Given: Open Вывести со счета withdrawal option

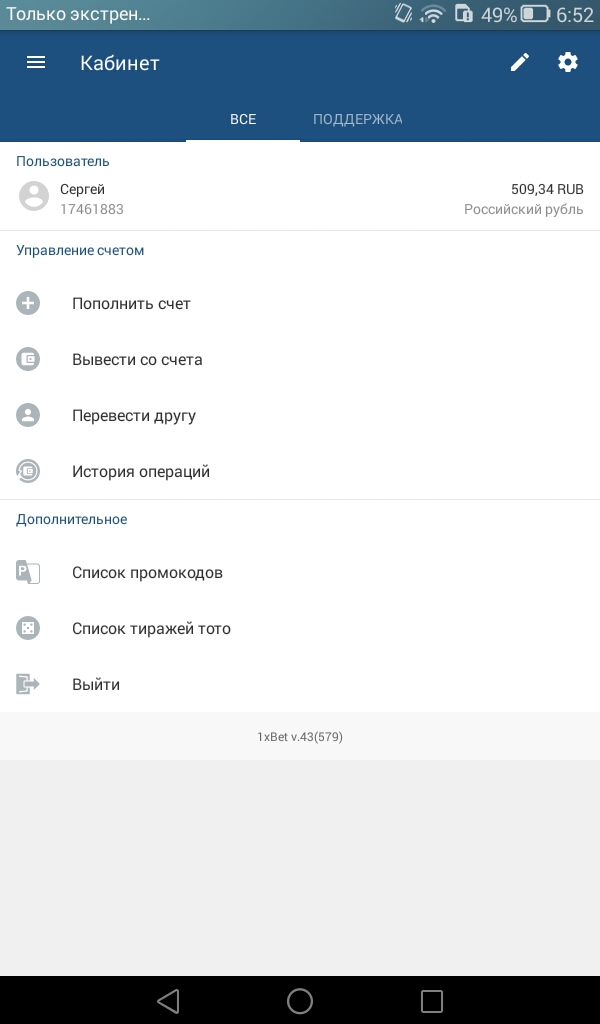Looking at the screenshot, I should coord(300,359).
